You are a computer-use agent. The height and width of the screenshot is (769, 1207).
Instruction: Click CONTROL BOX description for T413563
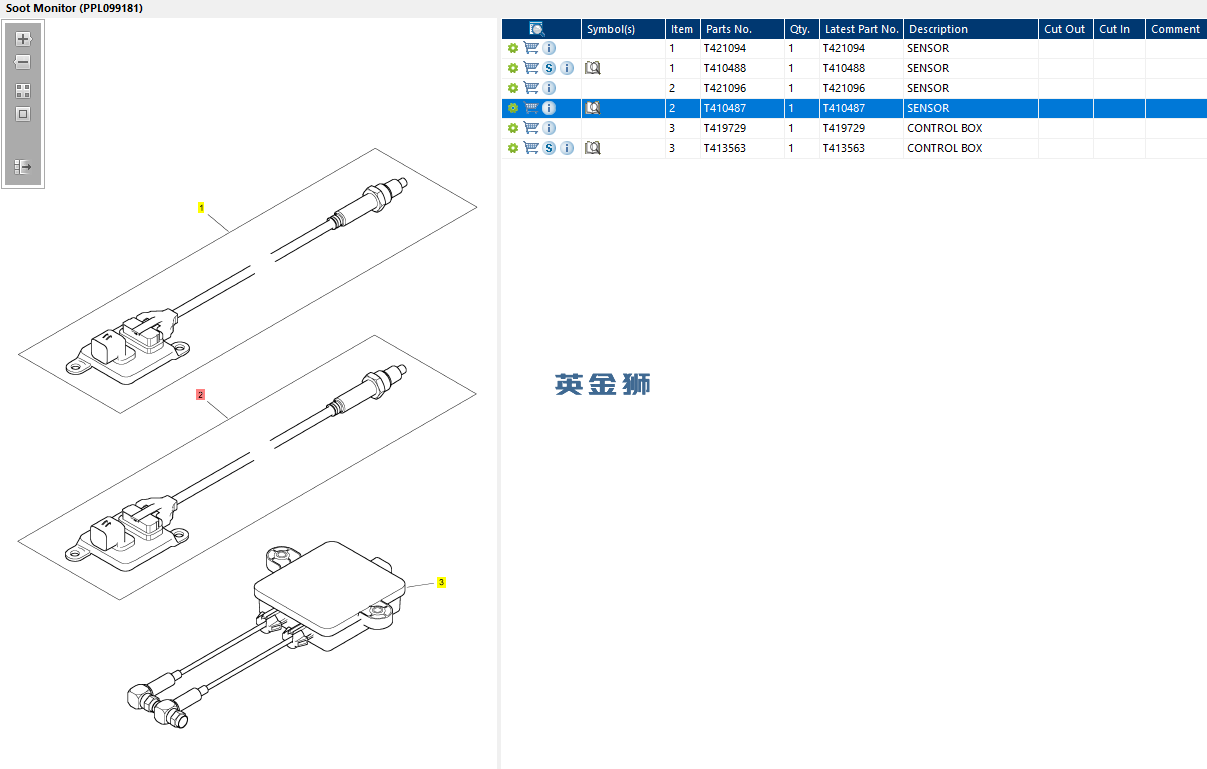tap(944, 148)
